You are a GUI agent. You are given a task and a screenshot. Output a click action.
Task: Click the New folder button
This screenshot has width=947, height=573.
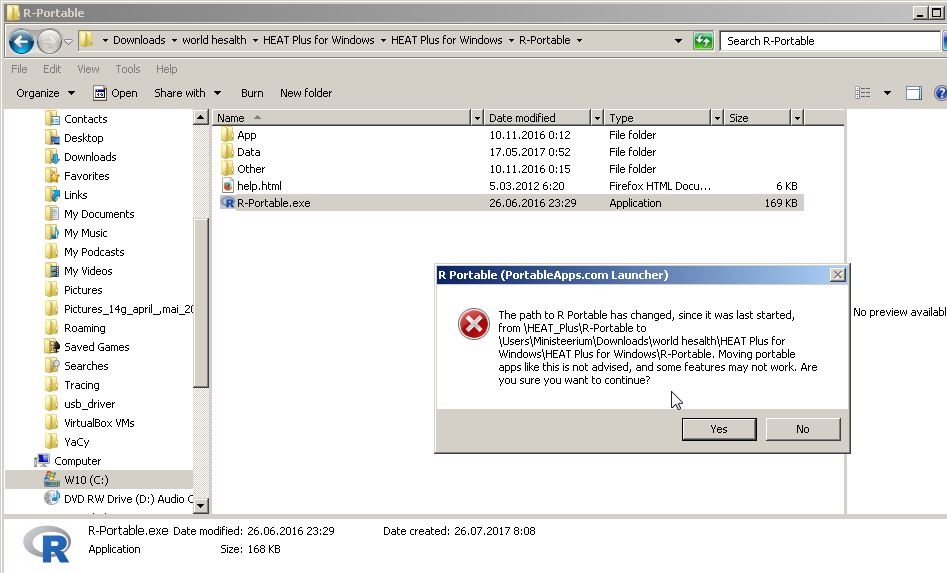tap(306, 93)
